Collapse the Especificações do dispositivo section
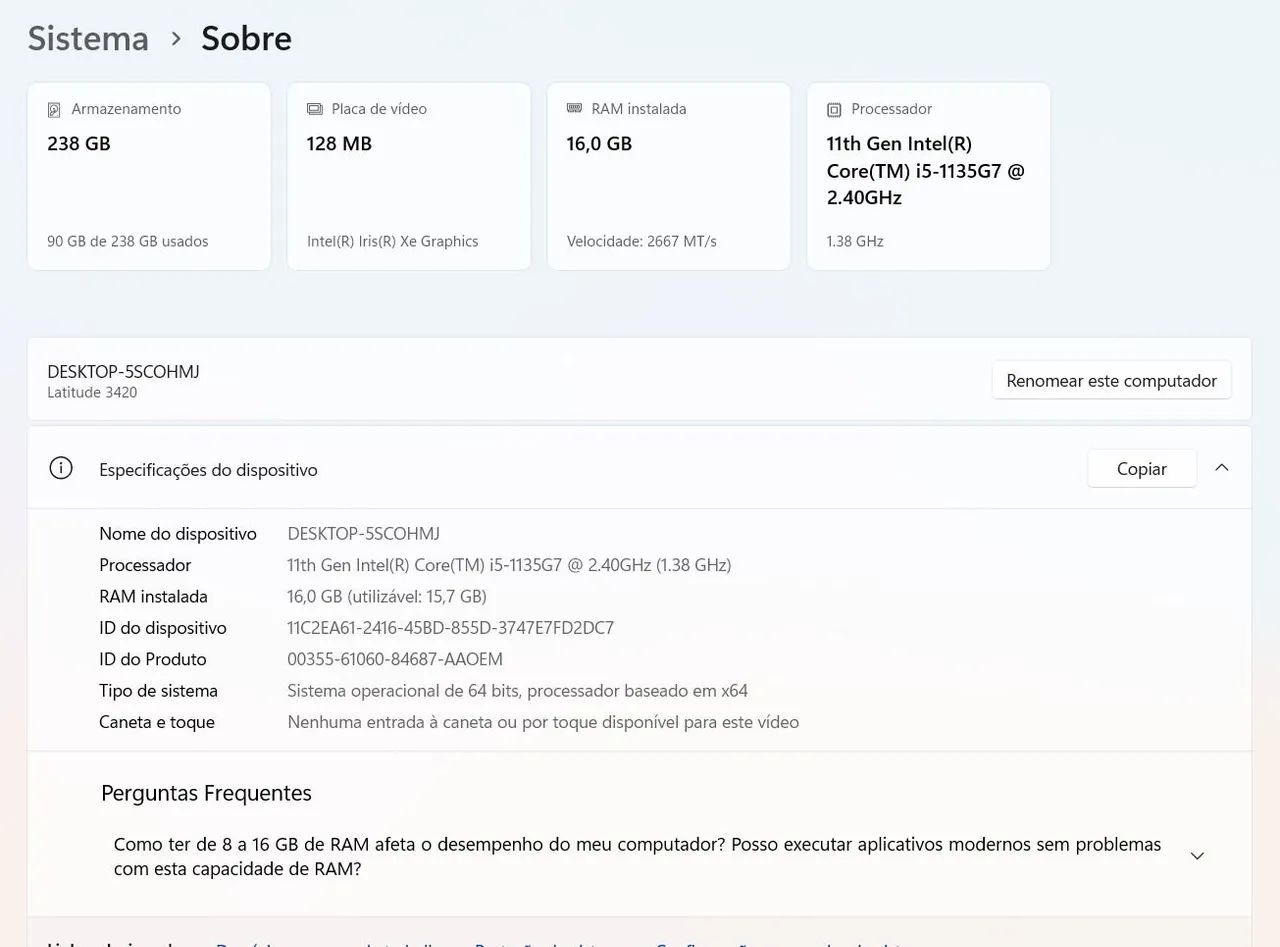 (x=1221, y=468)
